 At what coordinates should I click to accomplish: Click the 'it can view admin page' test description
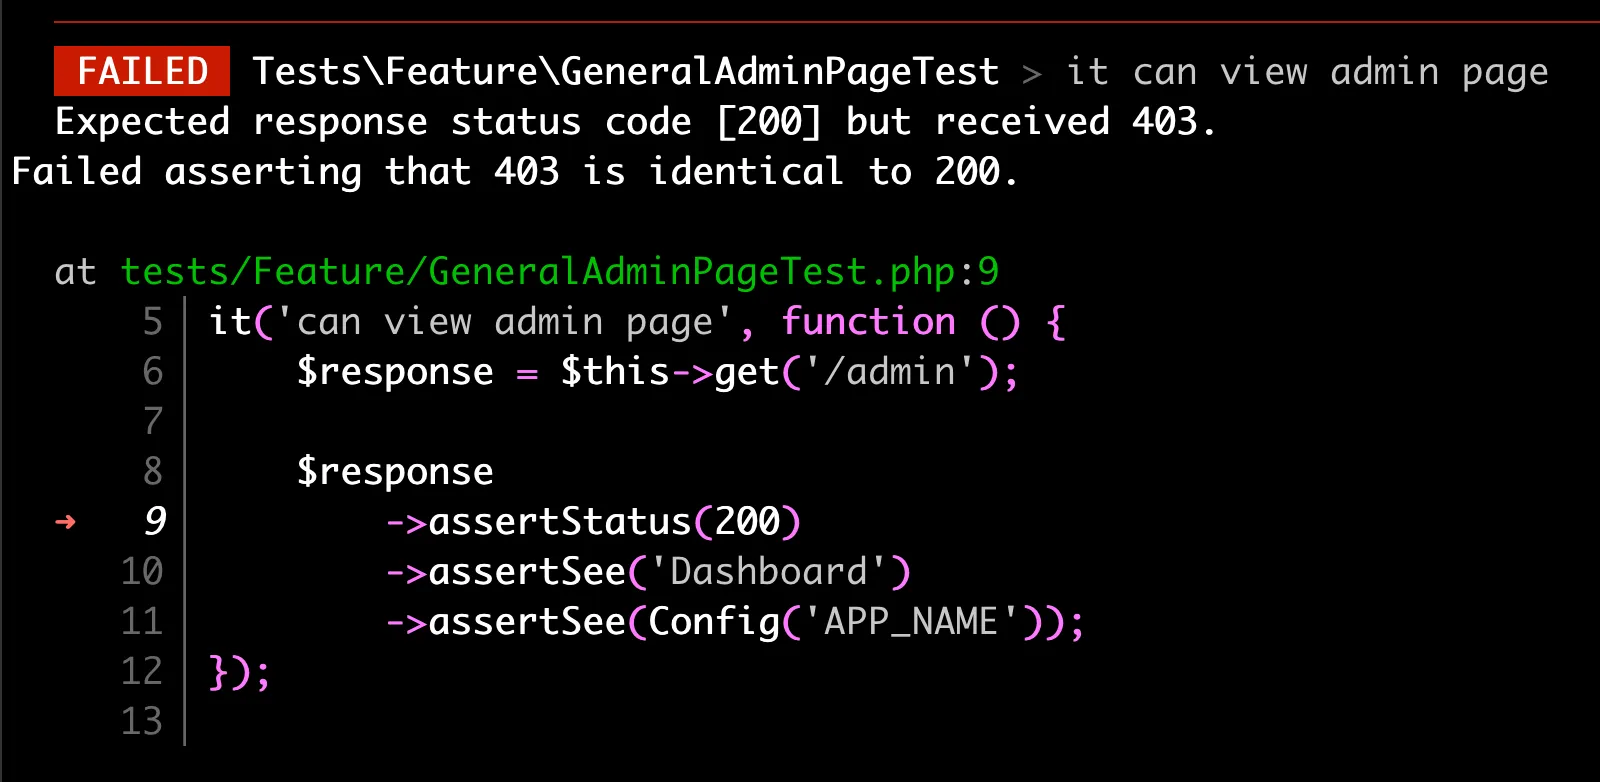click(1307, 71)
